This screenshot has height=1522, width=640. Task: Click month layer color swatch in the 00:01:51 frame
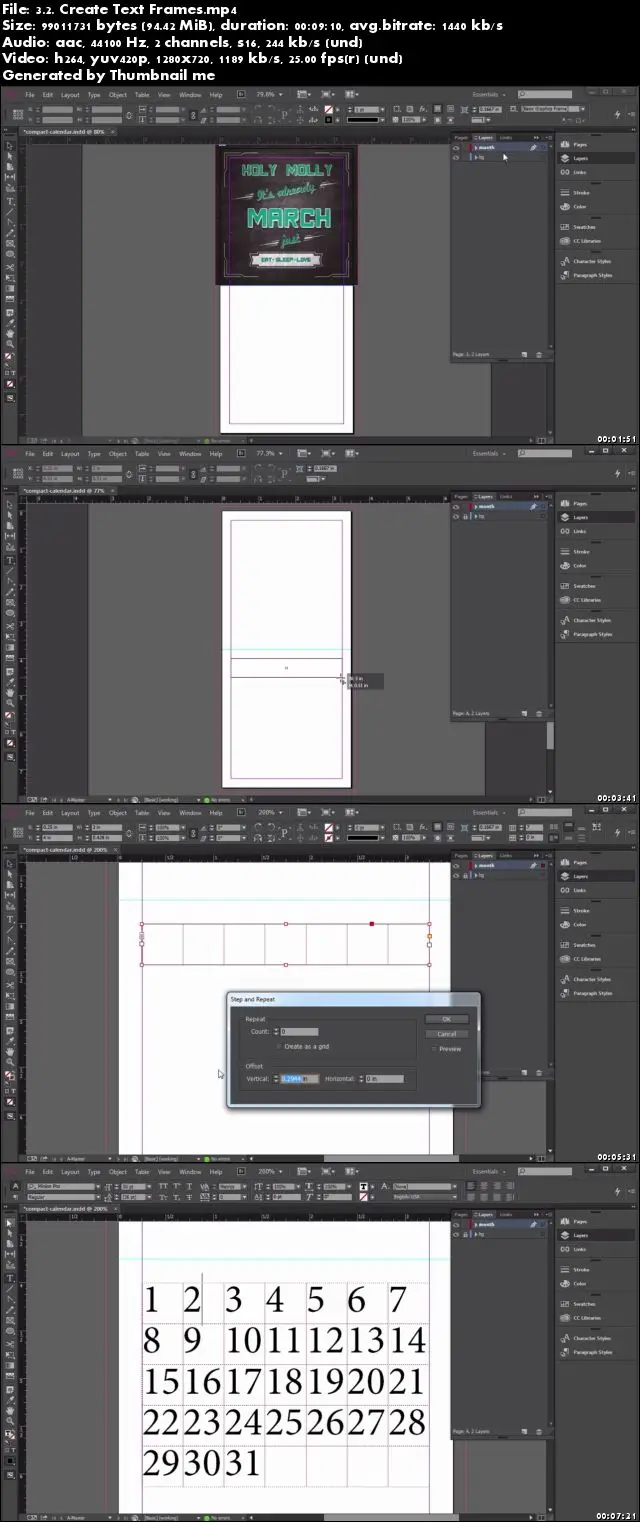point(468,147)
